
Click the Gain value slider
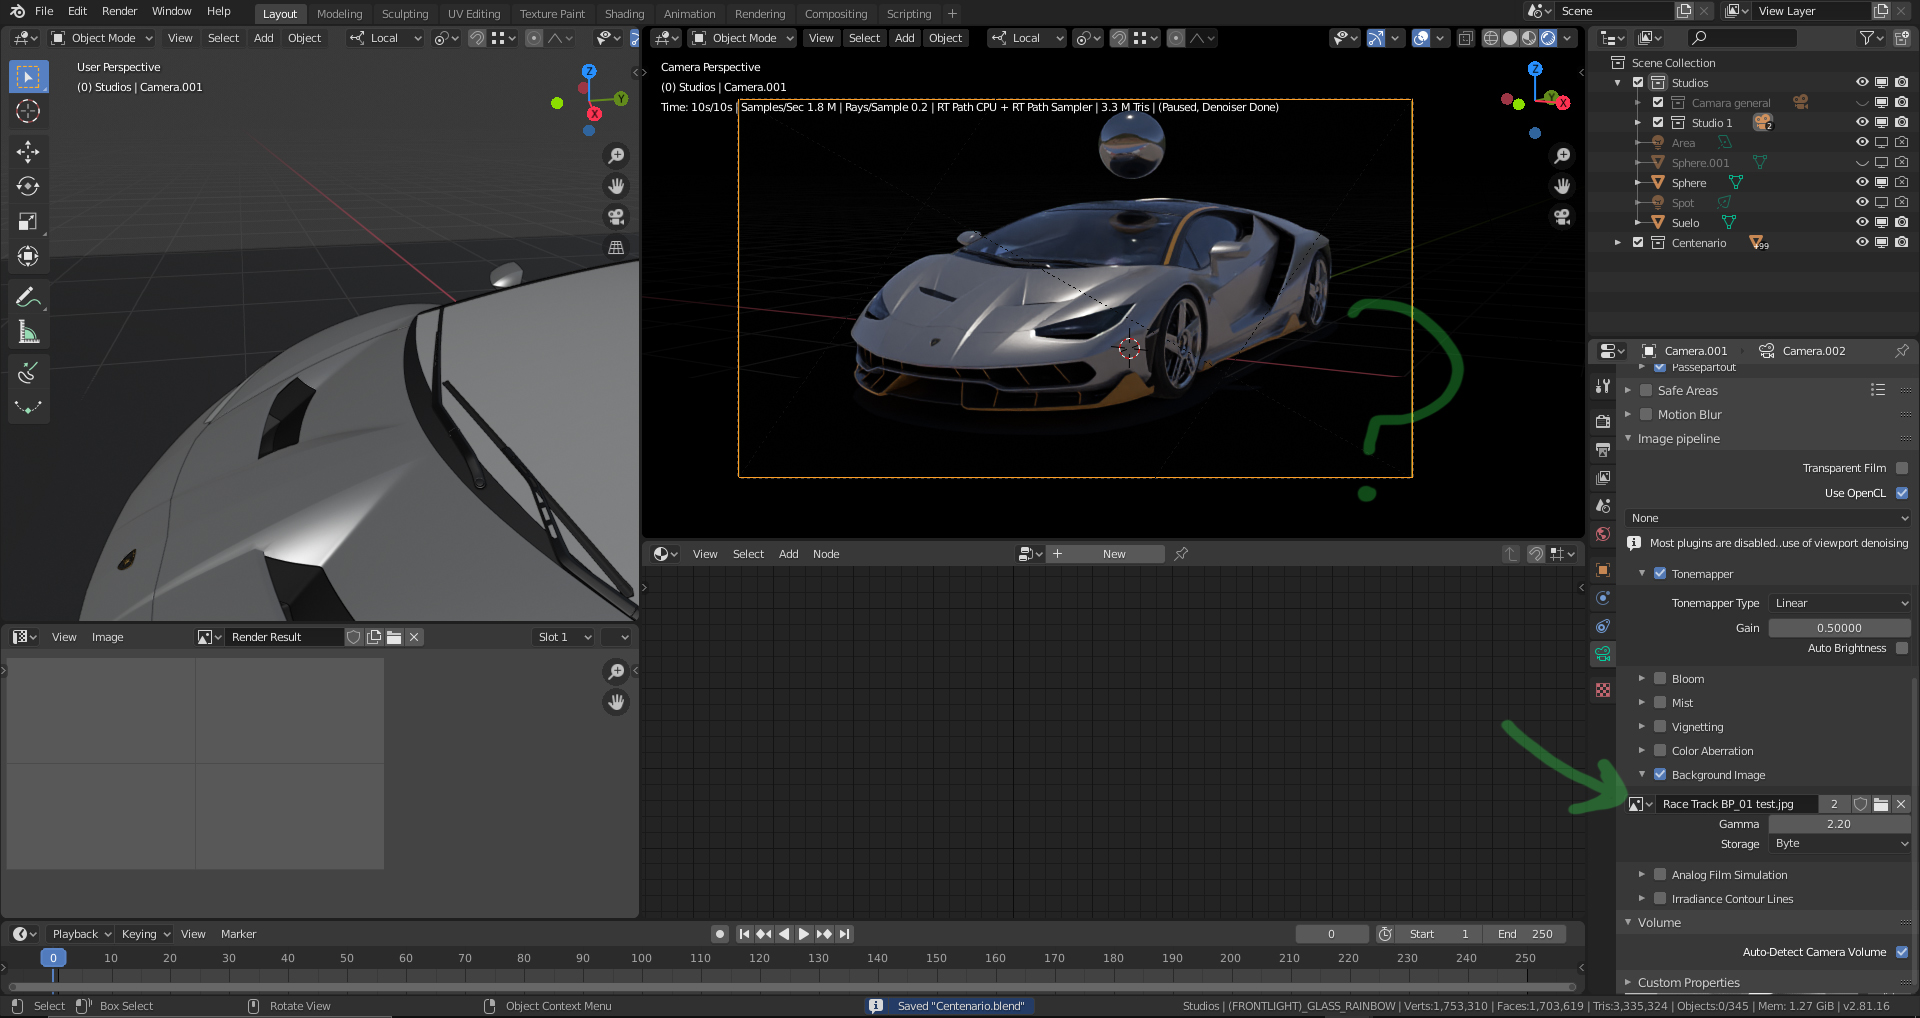(x=1839, y=628)
